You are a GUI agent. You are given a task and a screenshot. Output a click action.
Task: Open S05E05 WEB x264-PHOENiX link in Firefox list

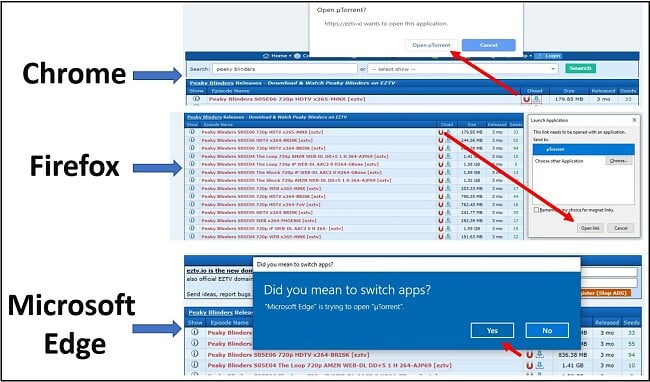click(x=259, y=220)
